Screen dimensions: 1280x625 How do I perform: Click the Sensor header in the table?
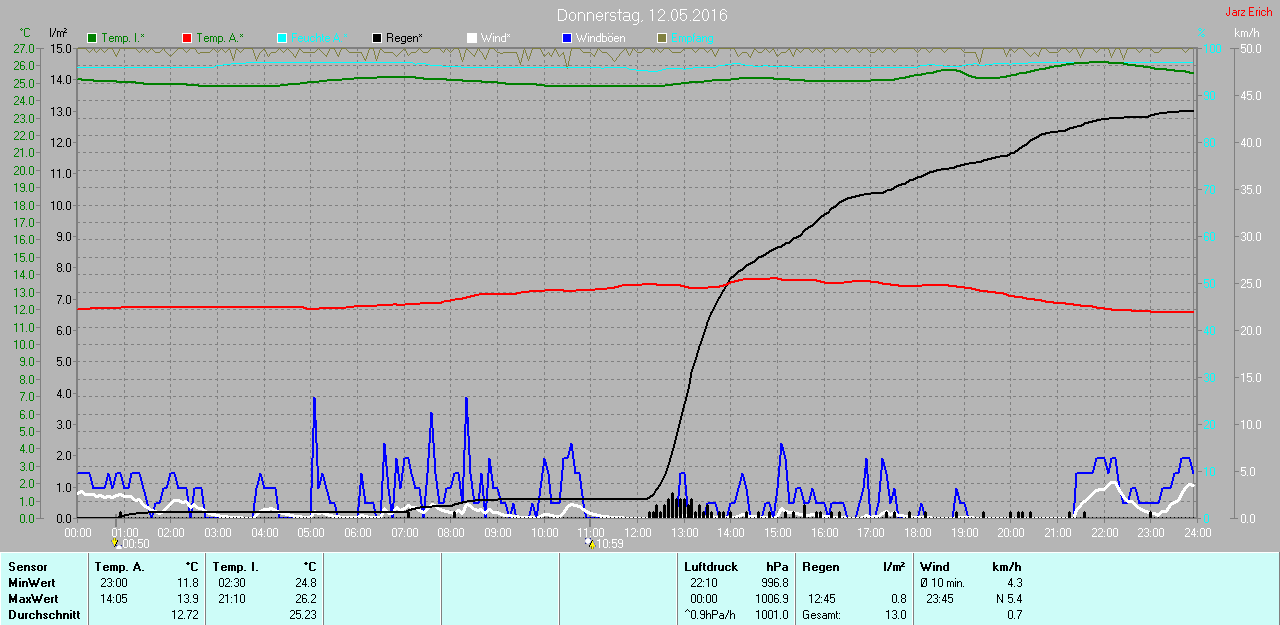coord(27,567)
